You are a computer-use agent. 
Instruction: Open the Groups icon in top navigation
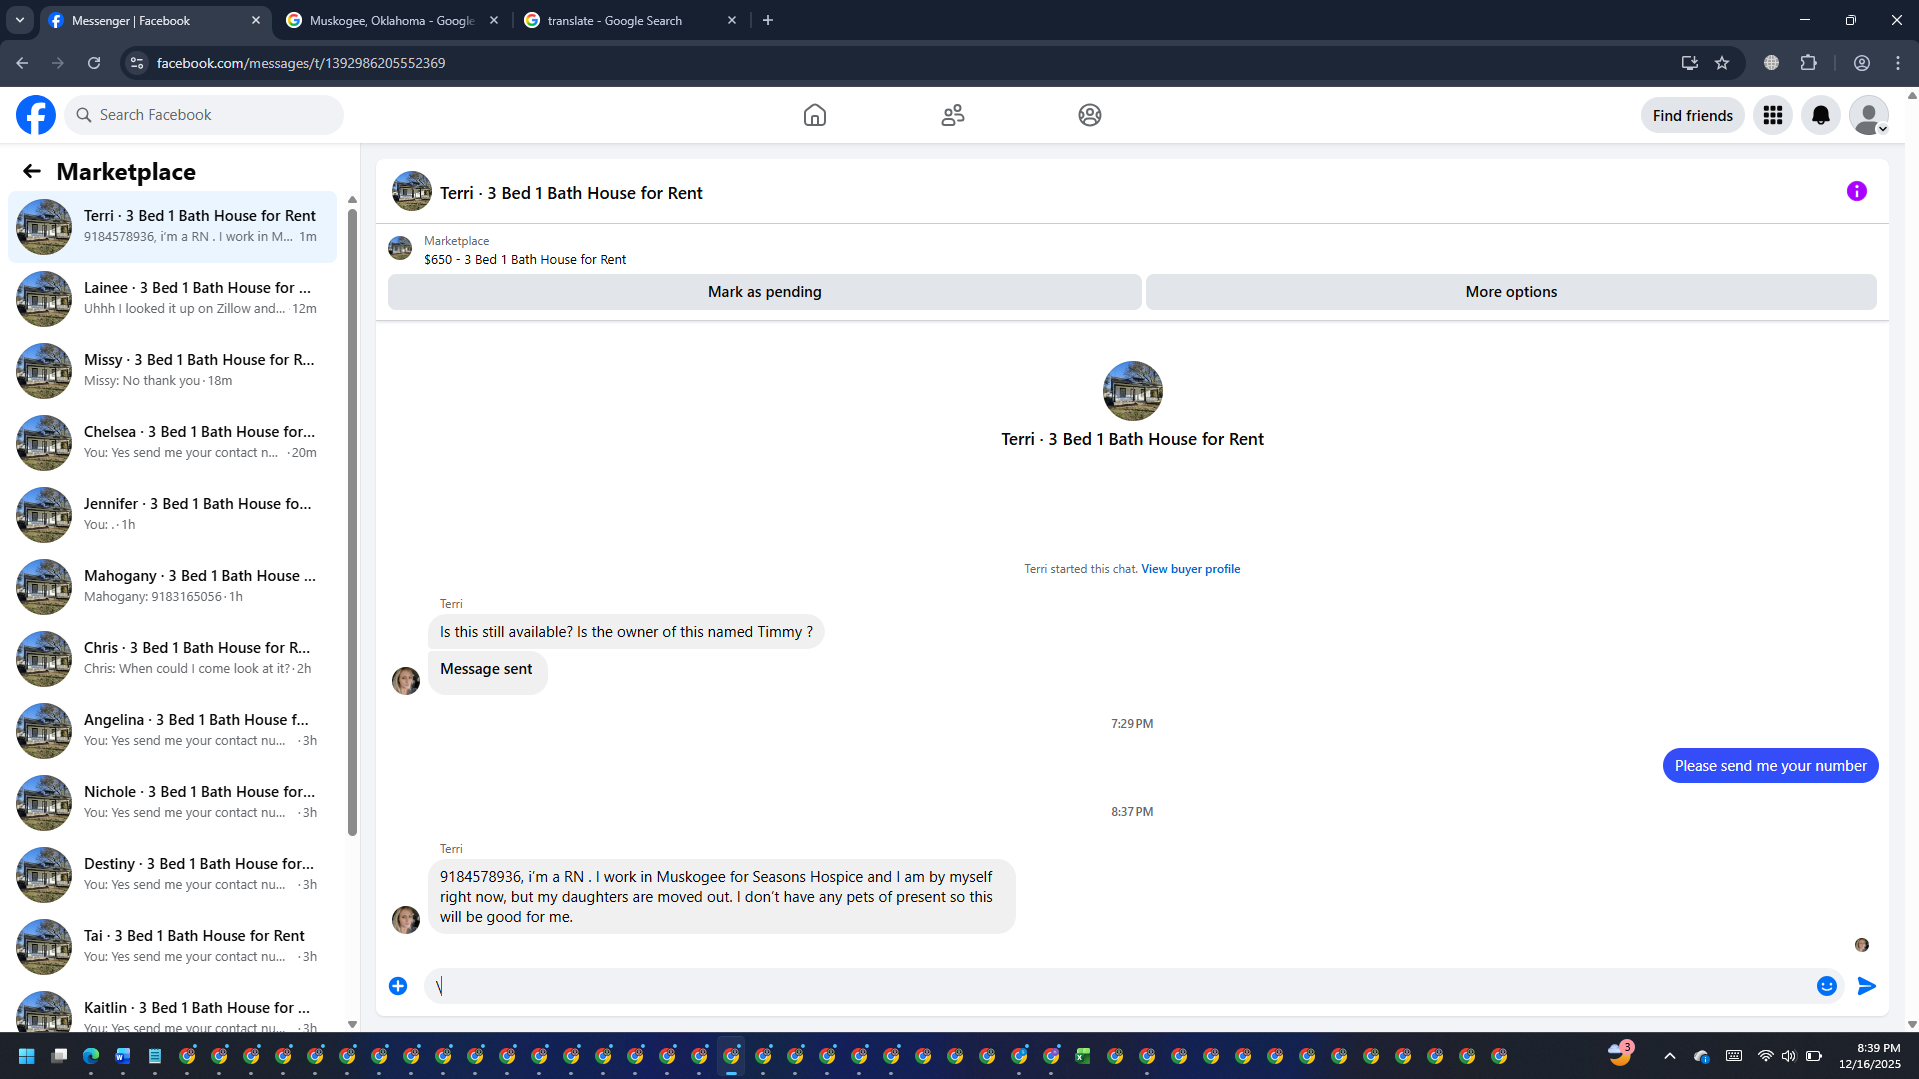click(x=1090, y=115)
